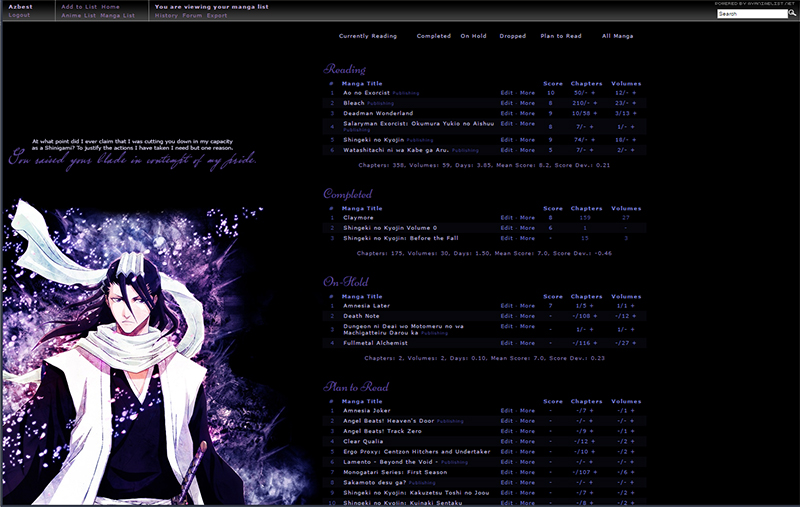Open the Plan to Read tab

(560, 36)
